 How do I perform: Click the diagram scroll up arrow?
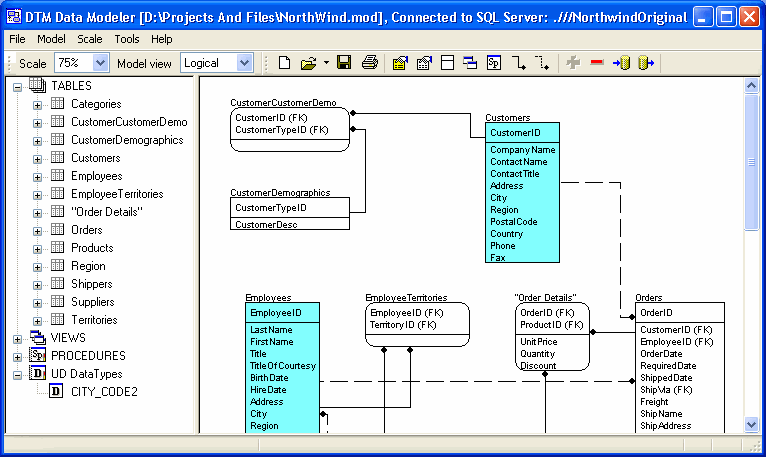pos(751,86)
